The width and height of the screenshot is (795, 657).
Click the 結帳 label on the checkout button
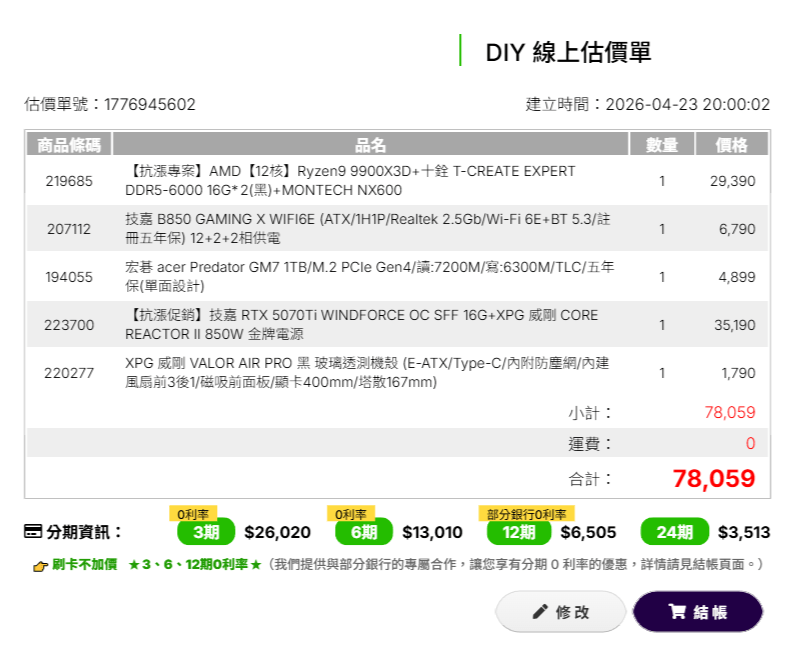point(710,612)
